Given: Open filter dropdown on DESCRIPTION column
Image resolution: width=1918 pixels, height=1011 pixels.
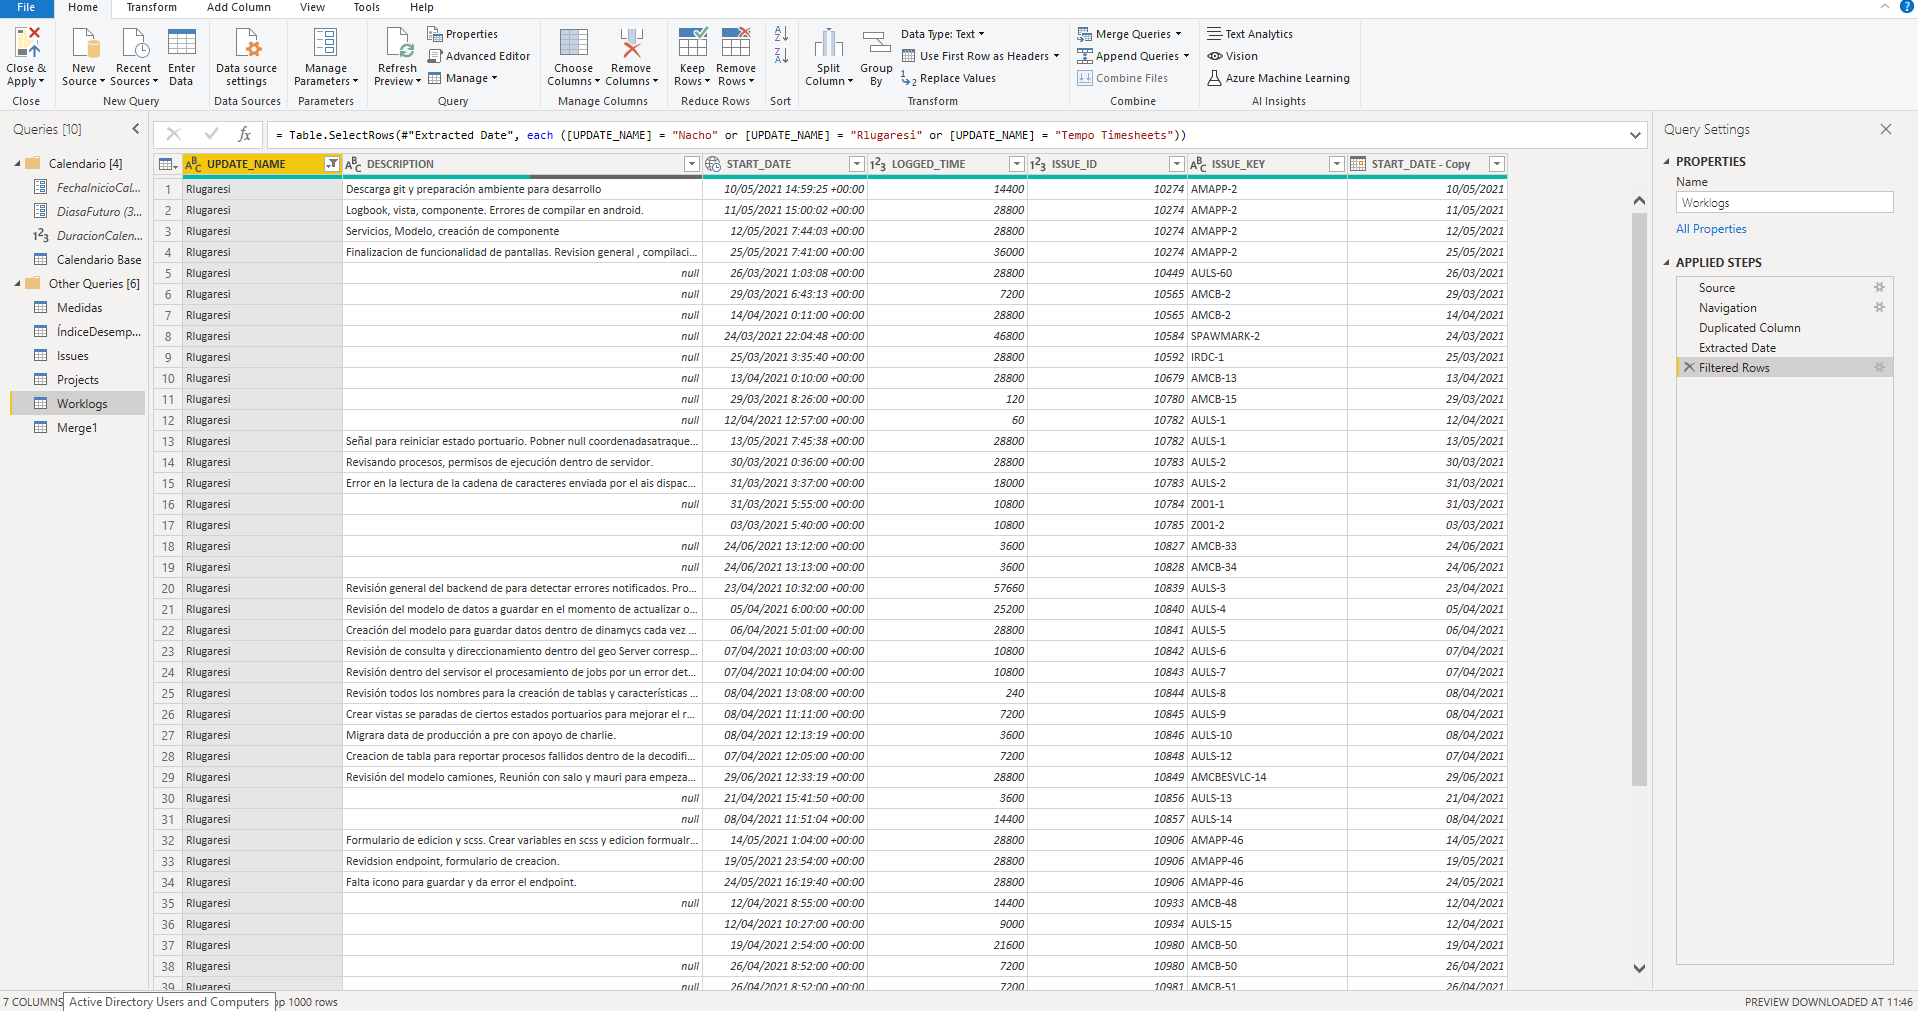Looking at the screenshot, I should 691,164.
